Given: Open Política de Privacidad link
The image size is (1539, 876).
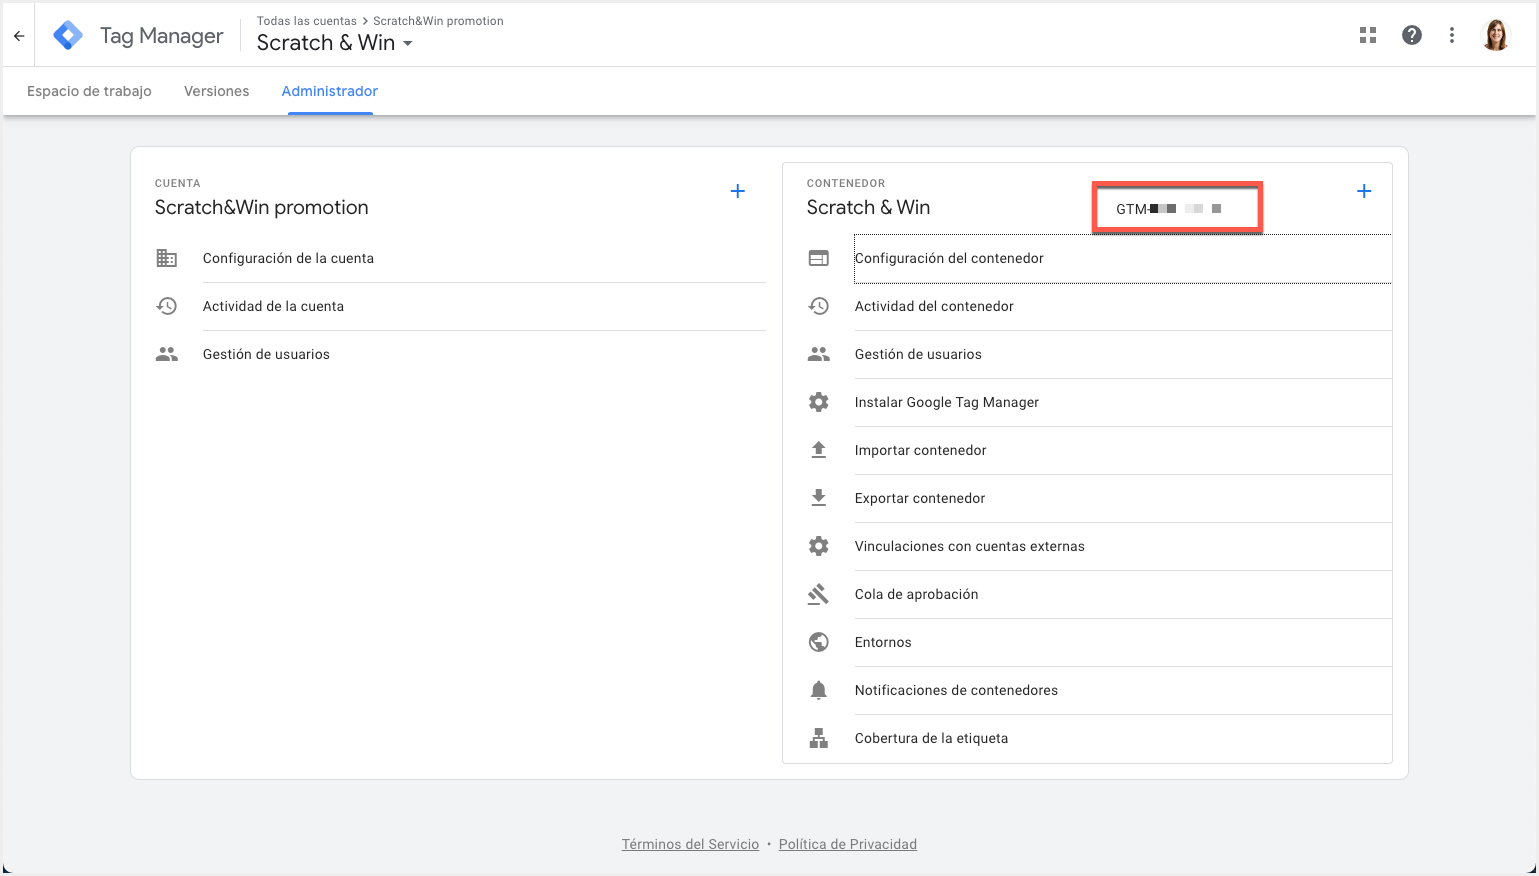Looking at the screenshot, I should pyautogui.click(x=848, y=844).
